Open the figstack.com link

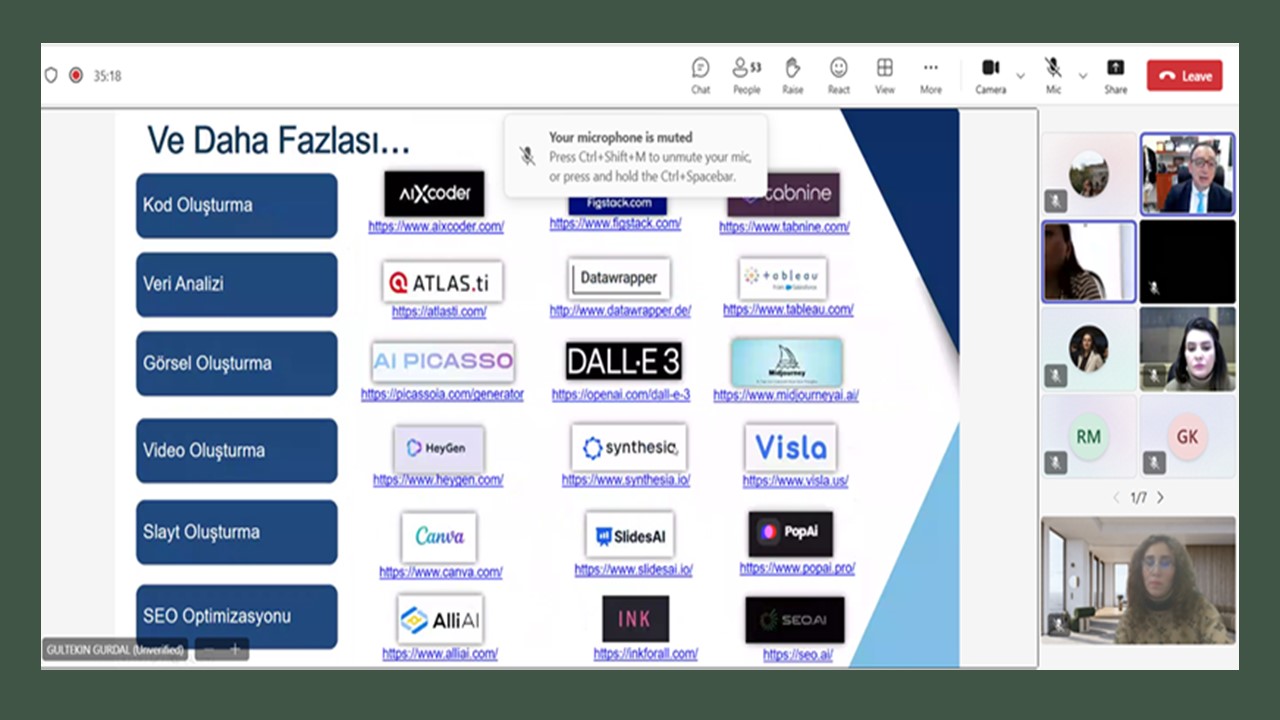coord(615,223)
